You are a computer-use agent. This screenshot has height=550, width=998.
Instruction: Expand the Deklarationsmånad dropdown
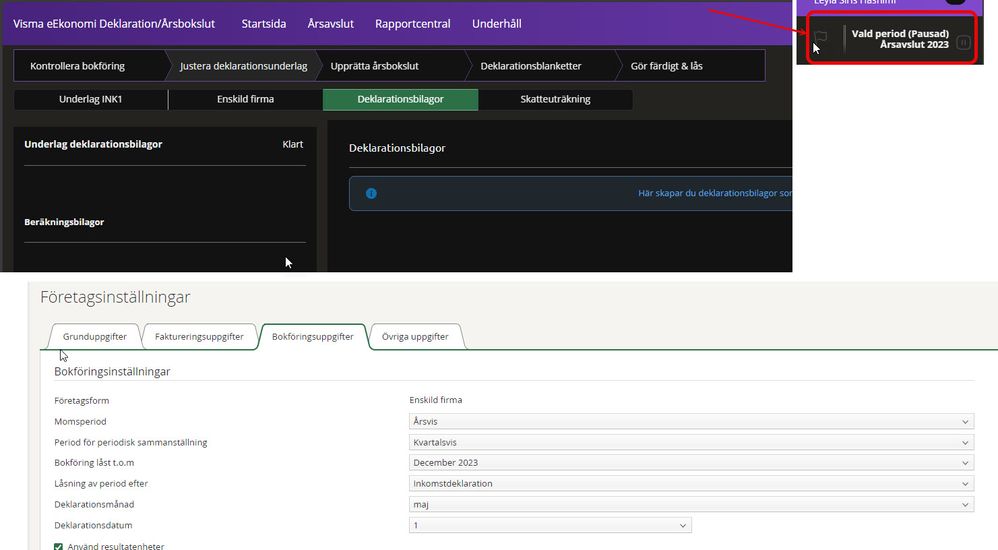(691, 505)
